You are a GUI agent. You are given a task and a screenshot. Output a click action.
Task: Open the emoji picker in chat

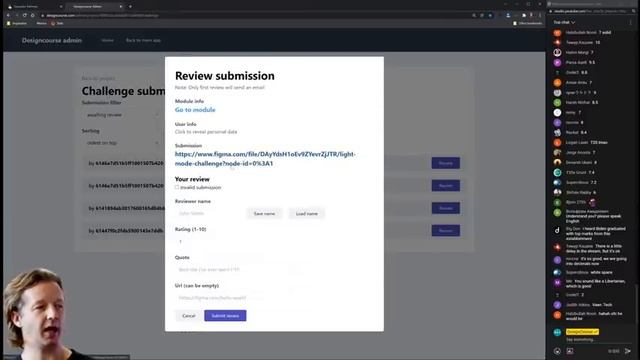coord(557,351)
